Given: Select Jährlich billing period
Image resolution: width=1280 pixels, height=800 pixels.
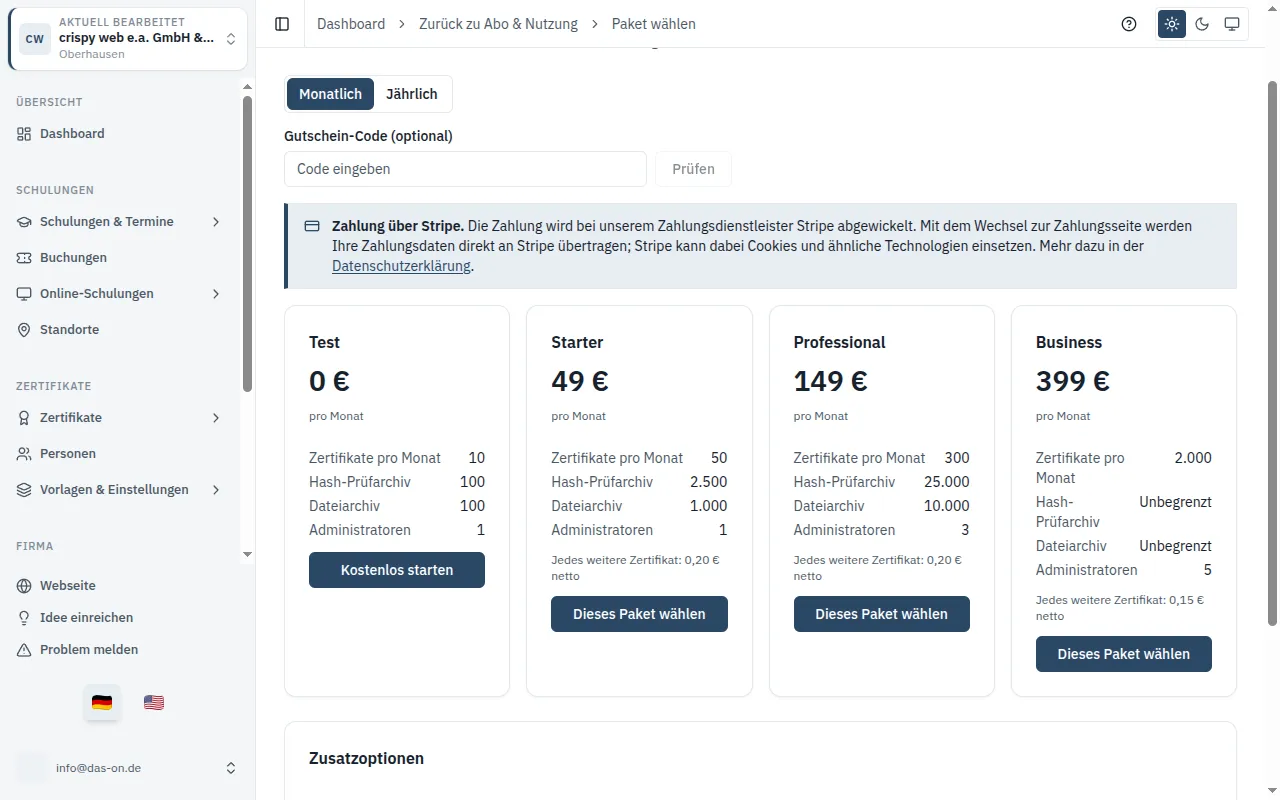Looking at the screenshot, I should point(412,94).
